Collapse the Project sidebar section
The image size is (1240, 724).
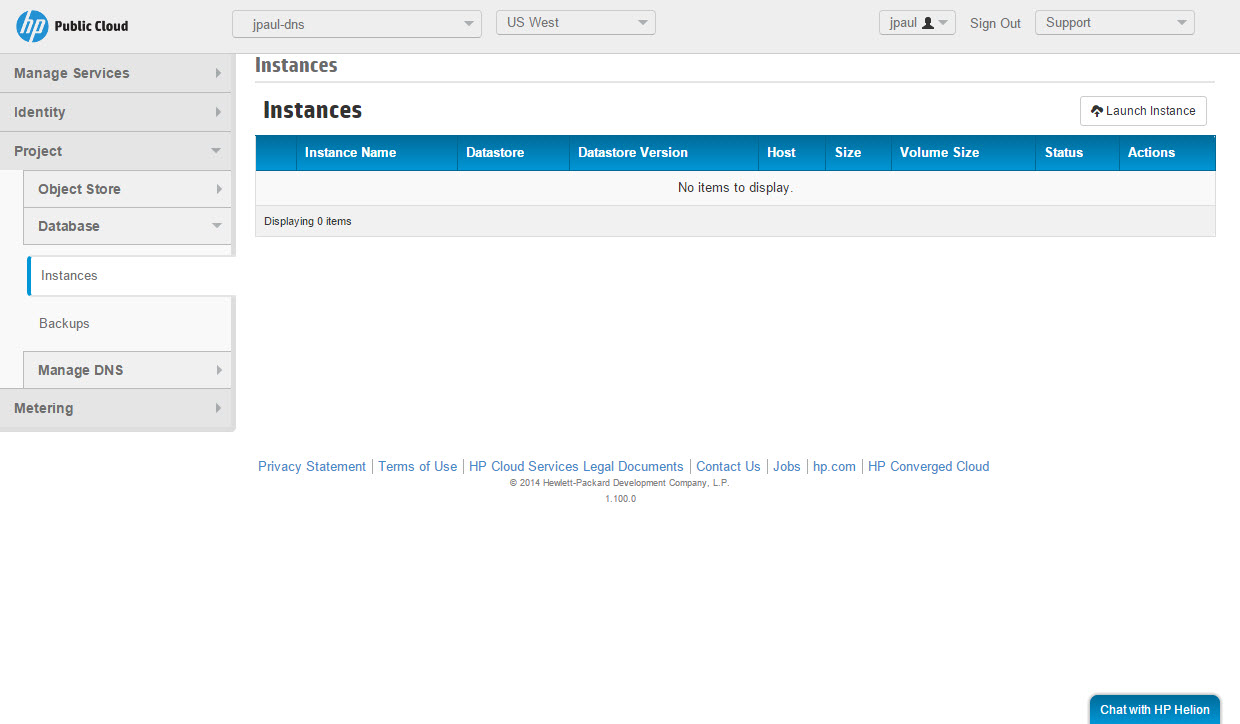[x=116, y=151]
